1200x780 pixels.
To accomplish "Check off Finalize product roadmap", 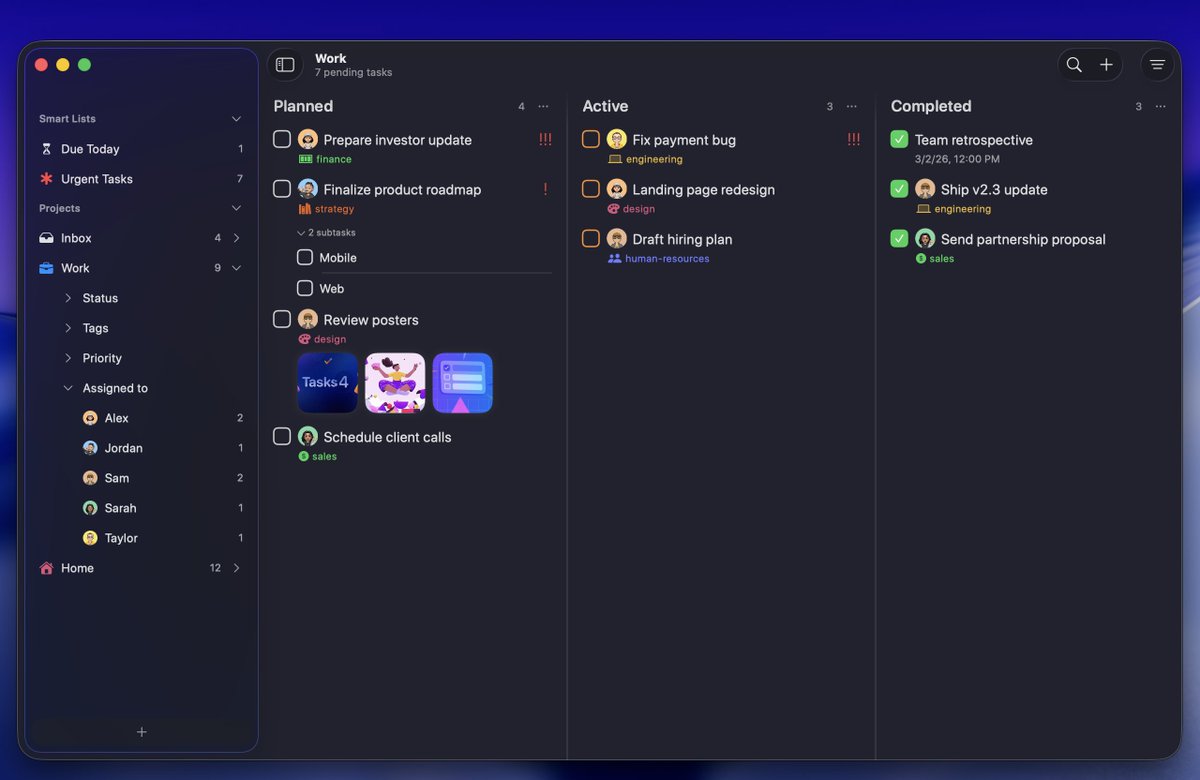I will click(x=282, y=188).
